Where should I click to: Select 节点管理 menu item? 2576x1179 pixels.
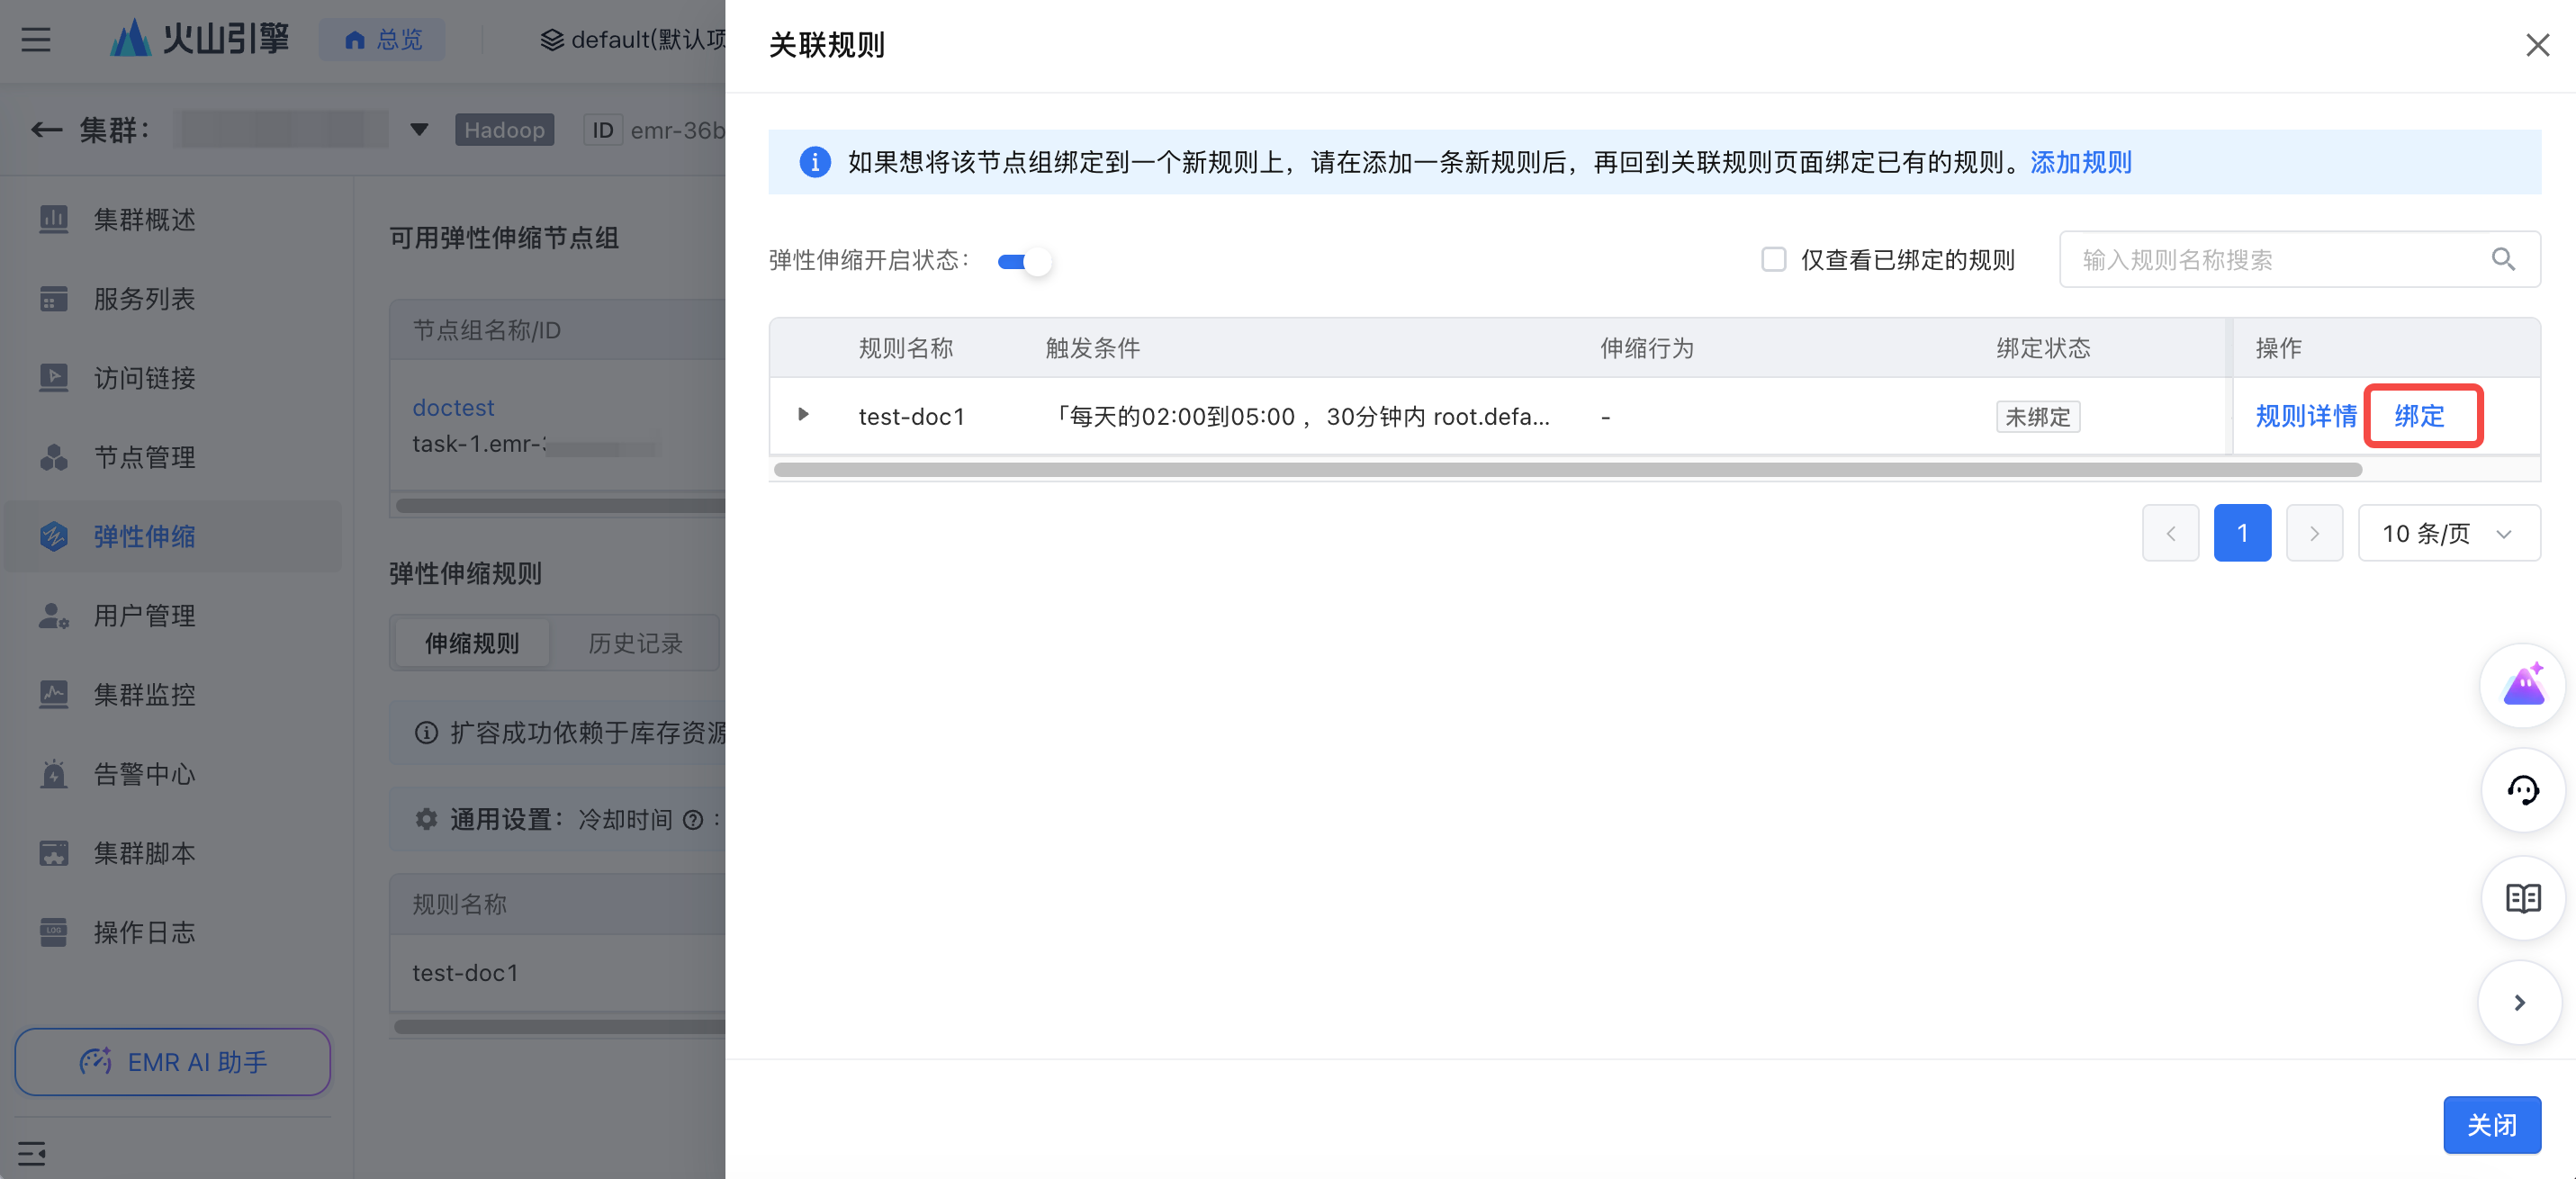coord(173,457)
